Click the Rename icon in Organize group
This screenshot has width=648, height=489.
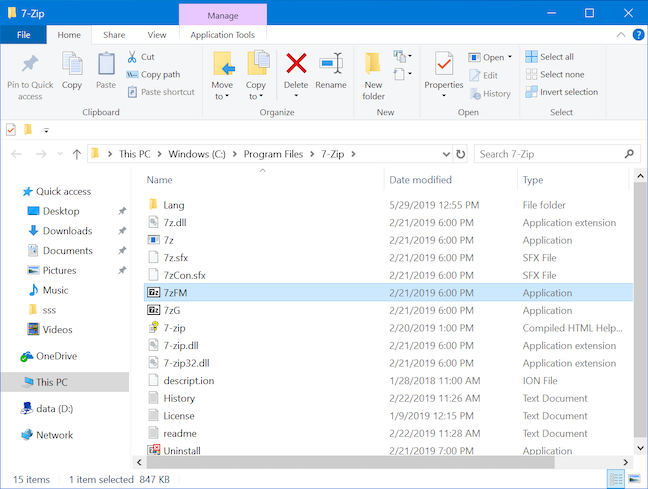(331, 63)
